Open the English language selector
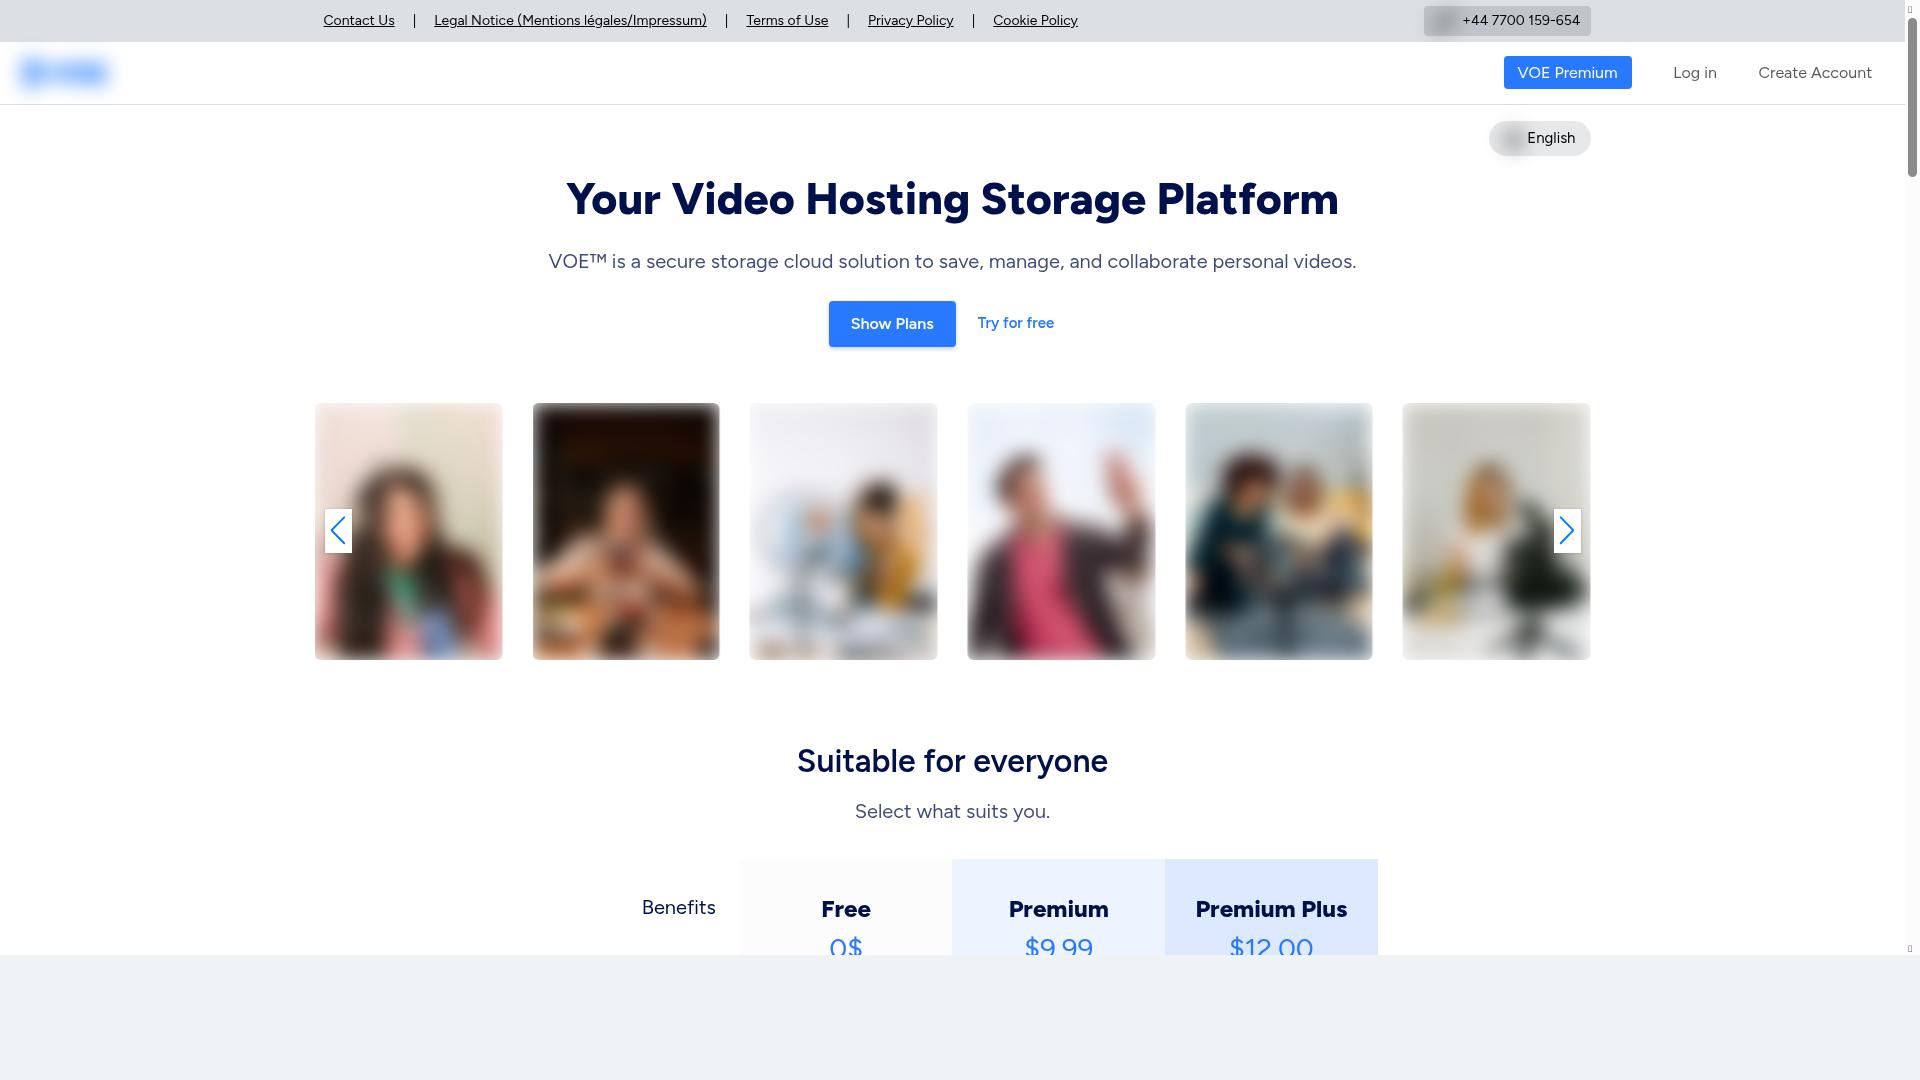This screenshot has width=1920, height=1080. click(x=1539, y=138)
